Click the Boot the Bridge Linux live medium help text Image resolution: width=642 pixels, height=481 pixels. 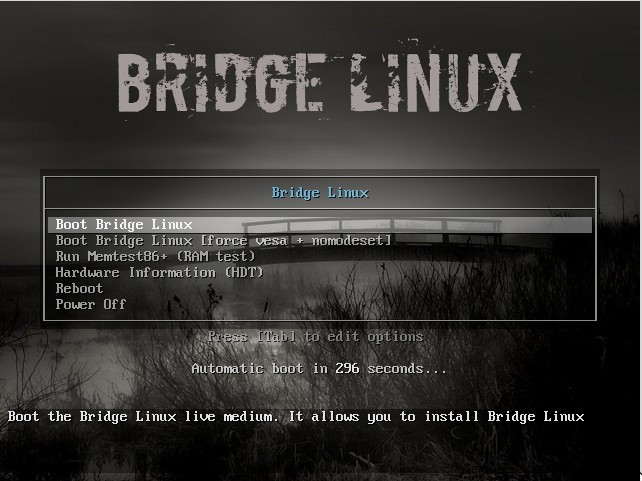tap(296, 417)
